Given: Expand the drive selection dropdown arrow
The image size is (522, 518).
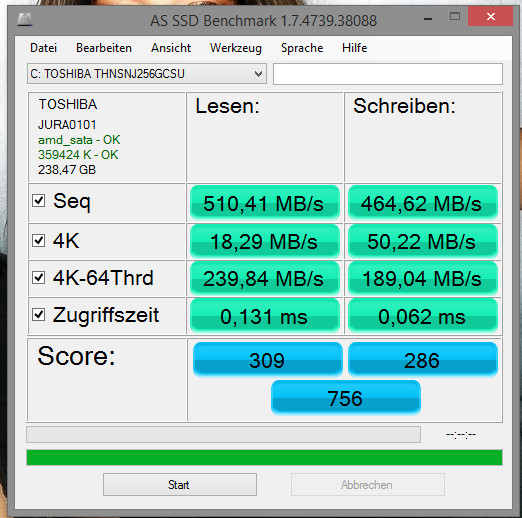Looking at the screenshot, I should [x=258, y=74].
